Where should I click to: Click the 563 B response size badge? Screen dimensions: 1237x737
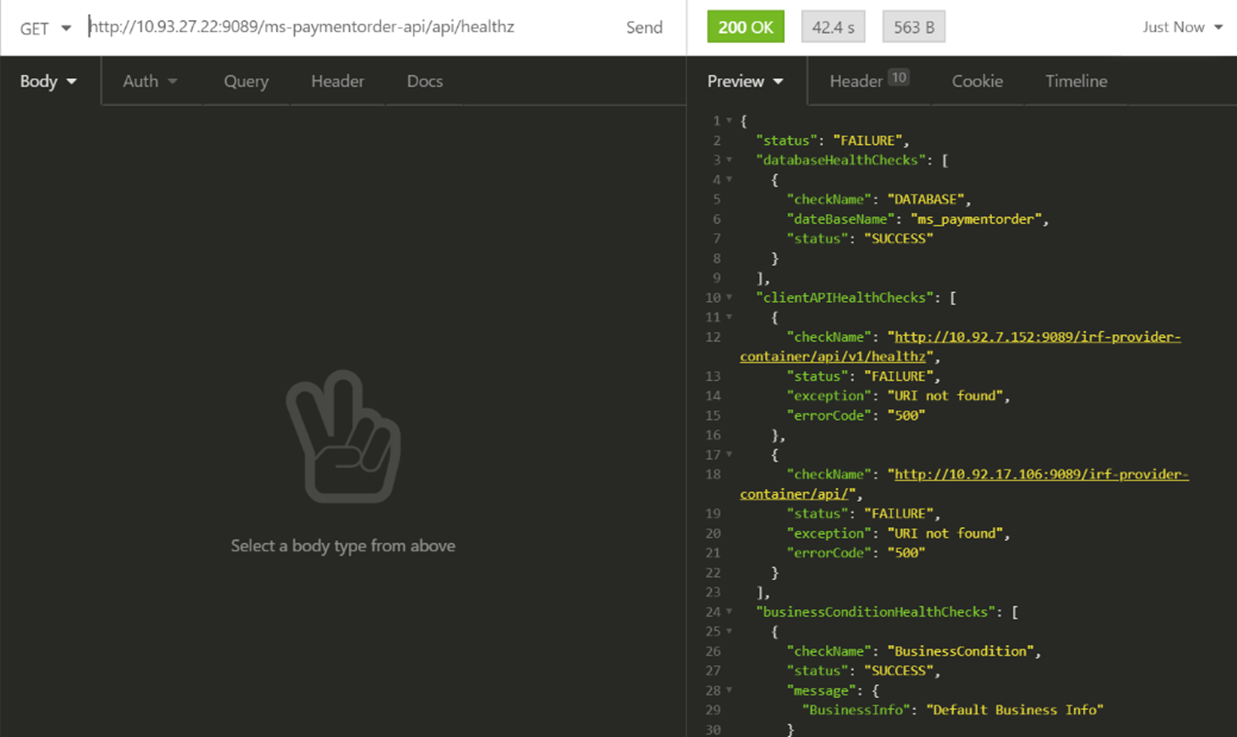(913, 27)
